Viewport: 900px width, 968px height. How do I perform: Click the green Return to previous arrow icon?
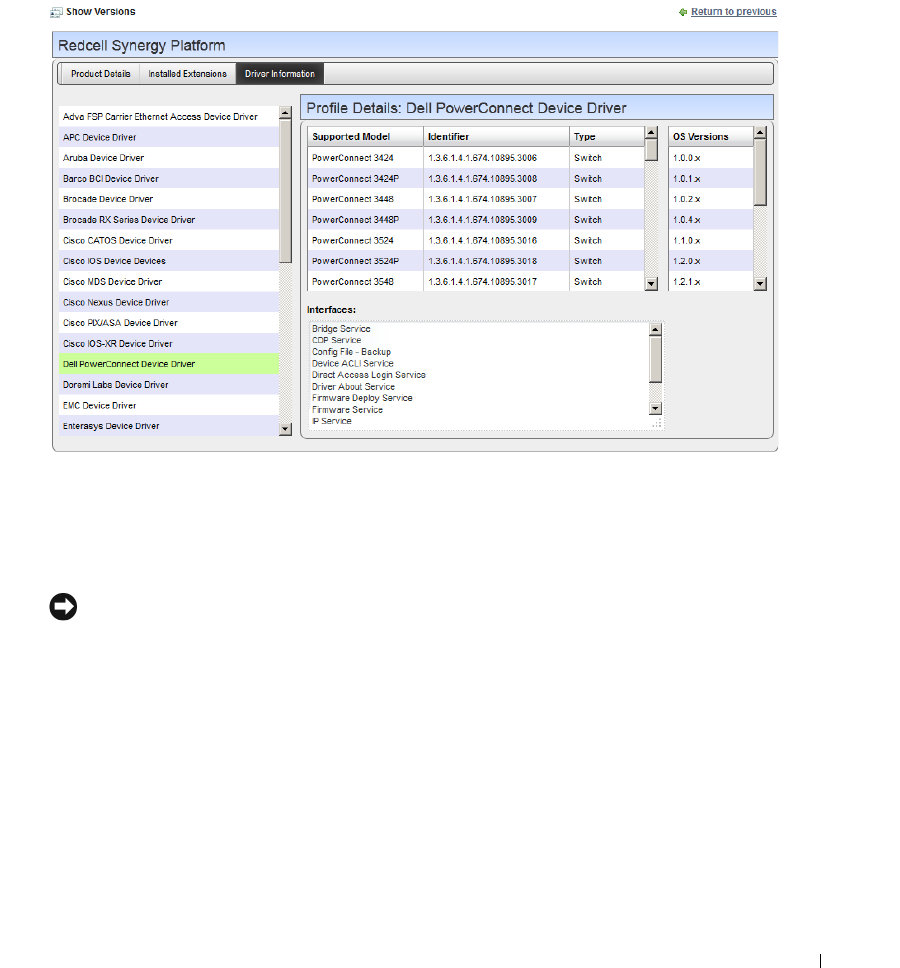click(683, 12)
